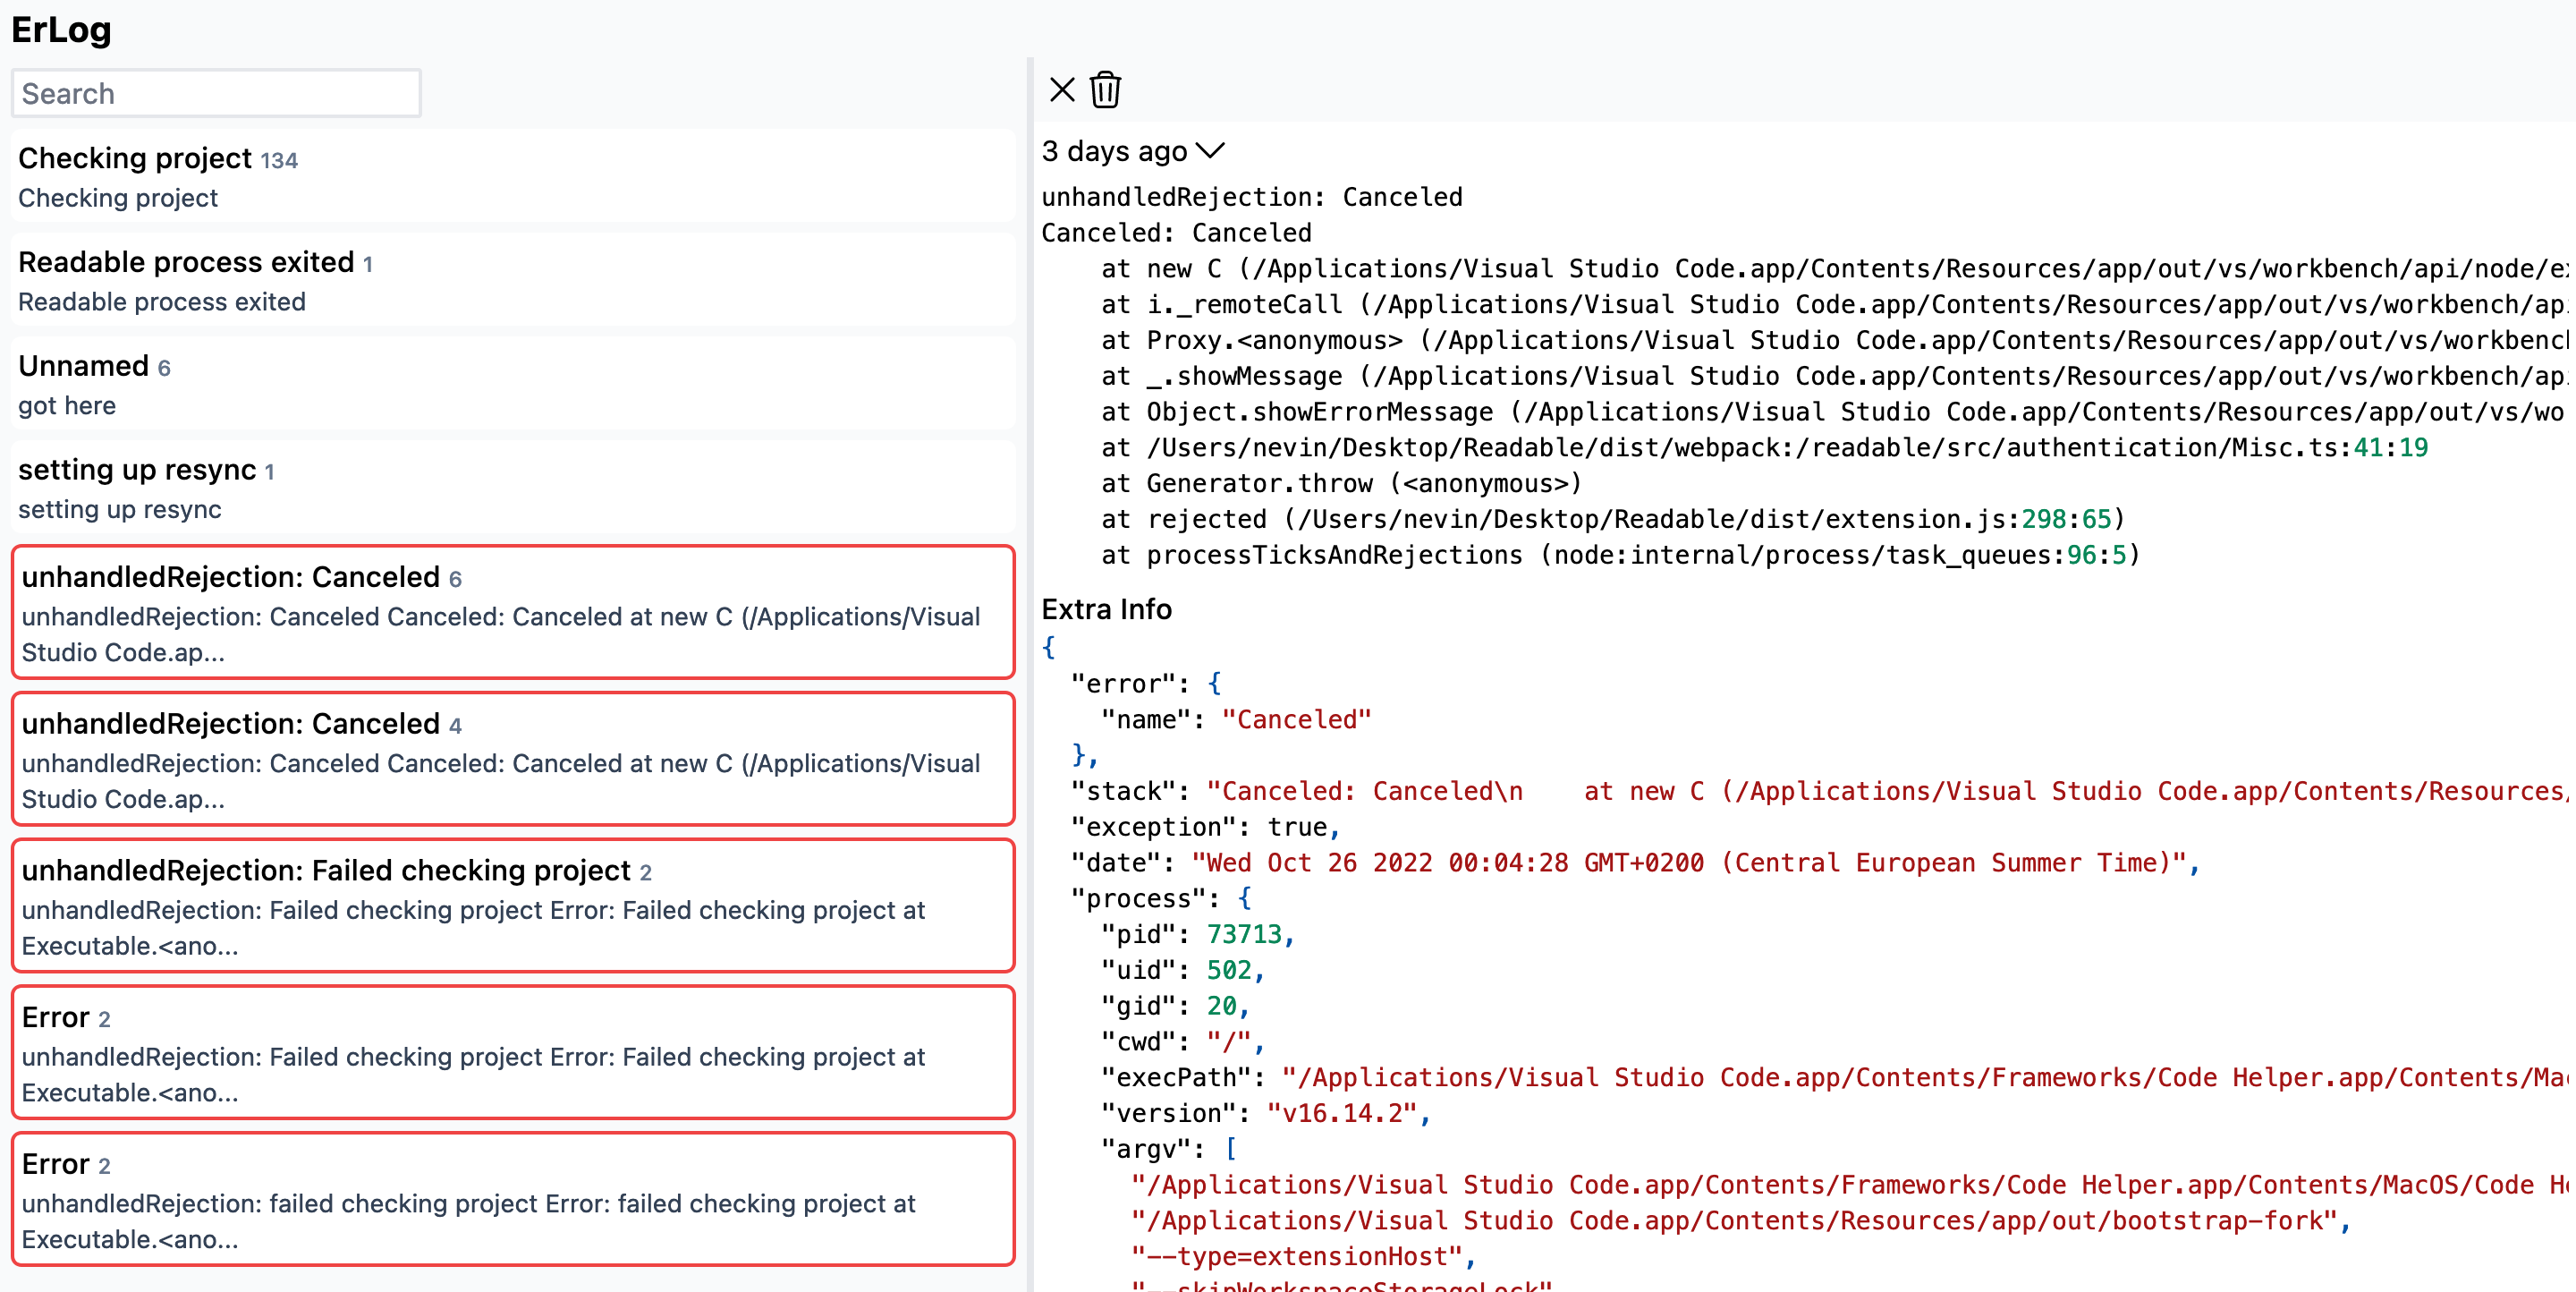Click the 'Extra Info' heading
Screen dimensions: 2576x1292
(1106, 609)
